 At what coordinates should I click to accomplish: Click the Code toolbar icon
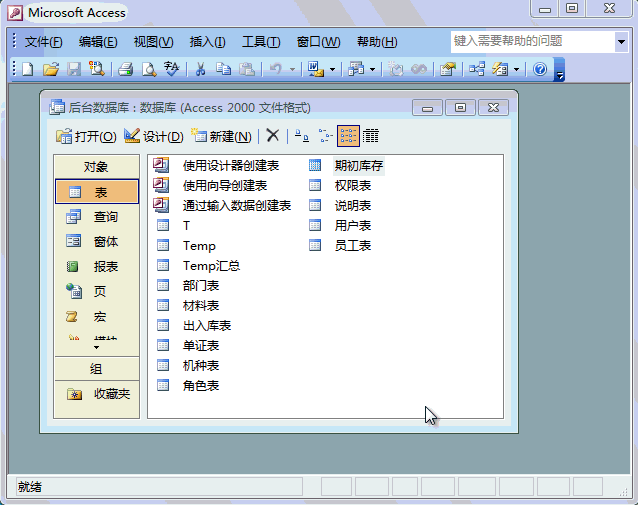(x=395, y=69)
